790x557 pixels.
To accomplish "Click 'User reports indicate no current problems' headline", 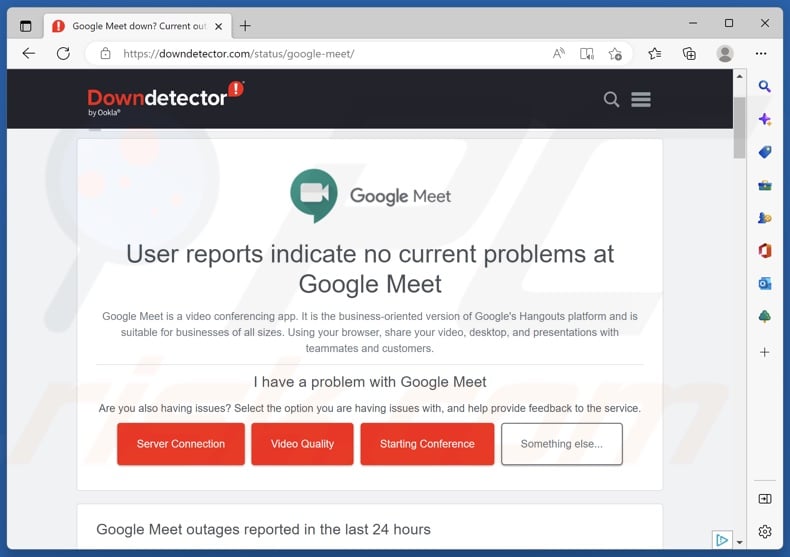I will click(x=370, y=269).
